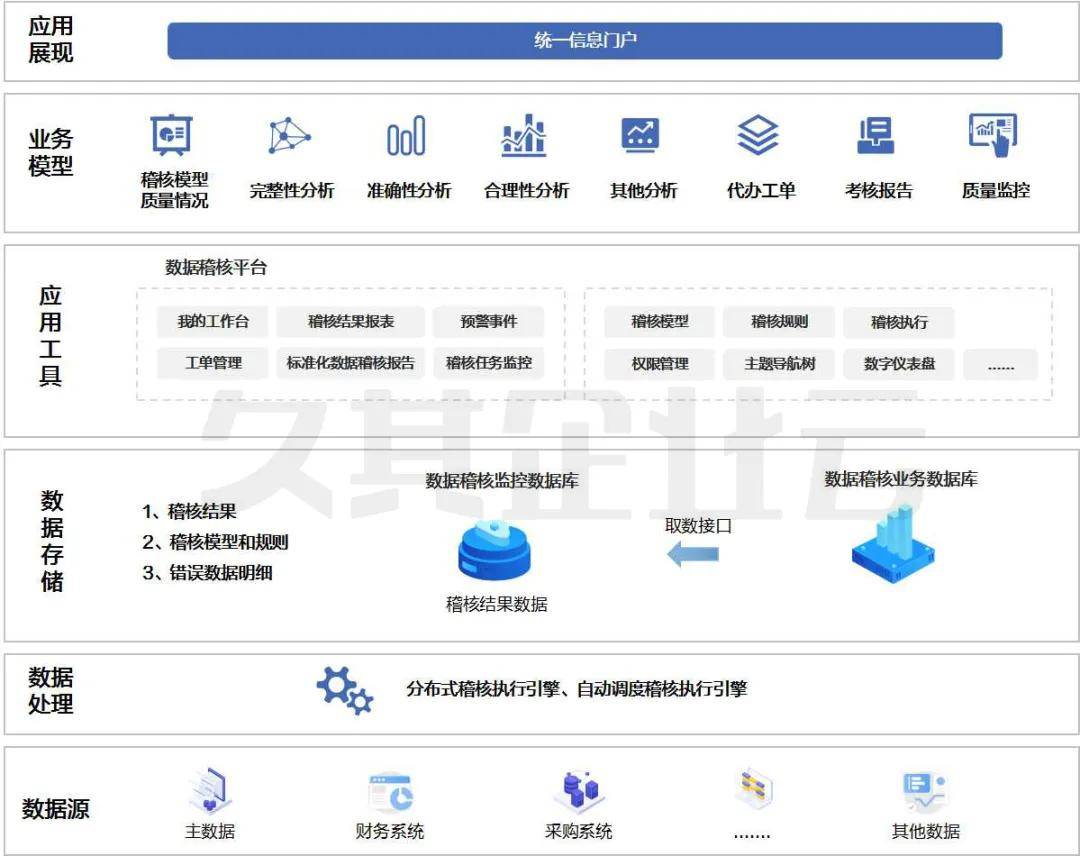Click the 代办工单 label
1080x856 pixels.
tap(762, 191)
